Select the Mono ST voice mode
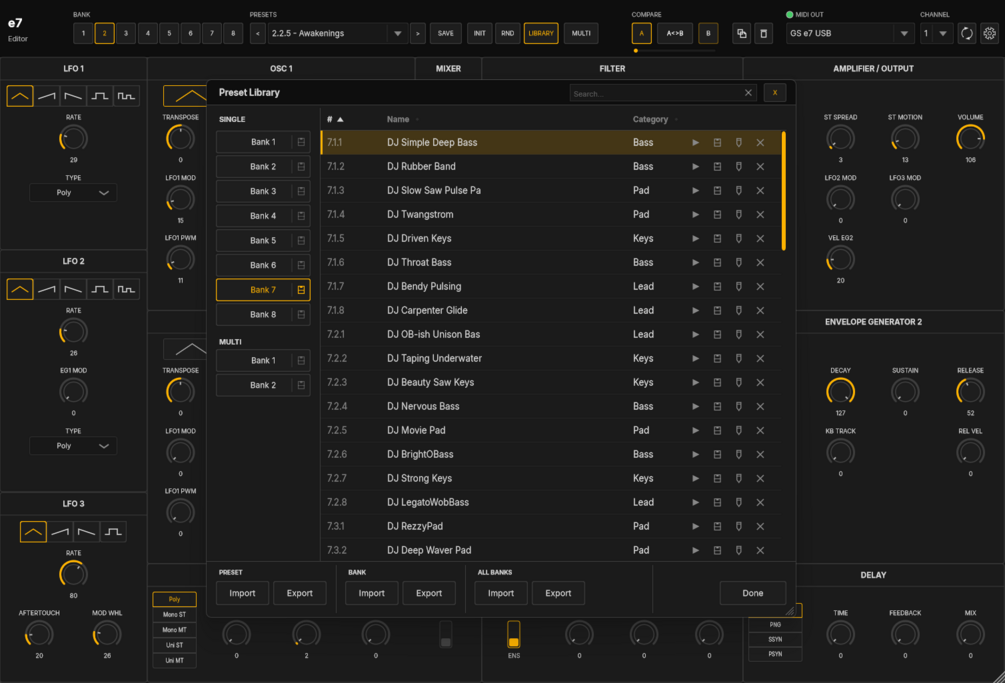1005x683 pixels. tap(174, 614)
